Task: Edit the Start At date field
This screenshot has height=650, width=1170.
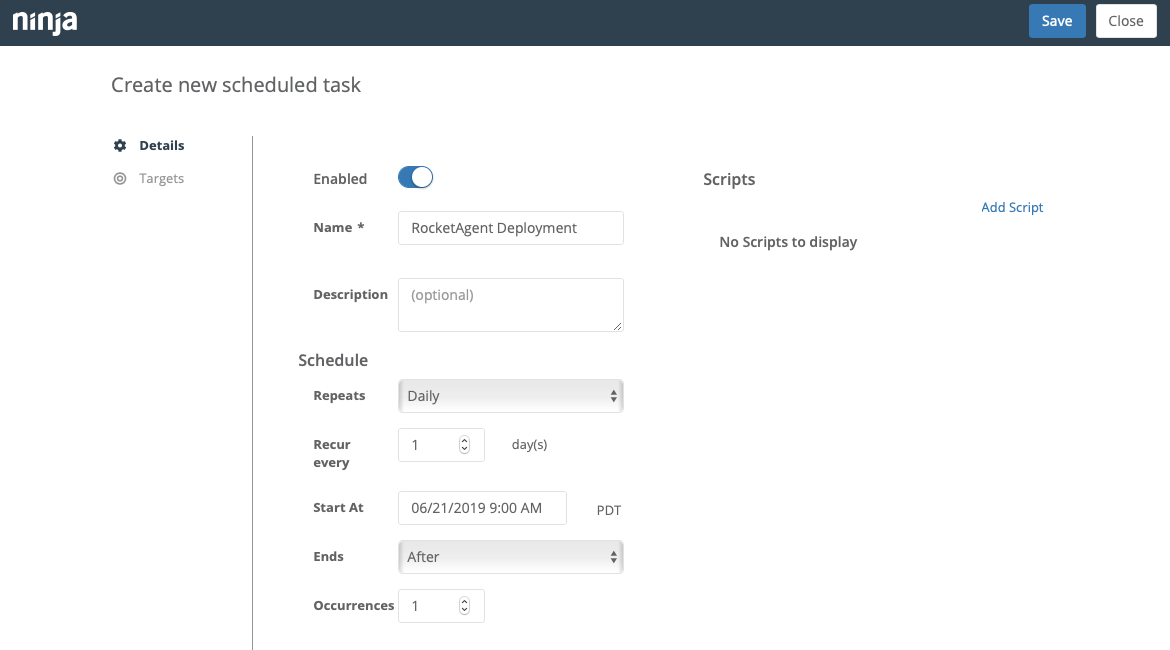Action: pos(482,508)
